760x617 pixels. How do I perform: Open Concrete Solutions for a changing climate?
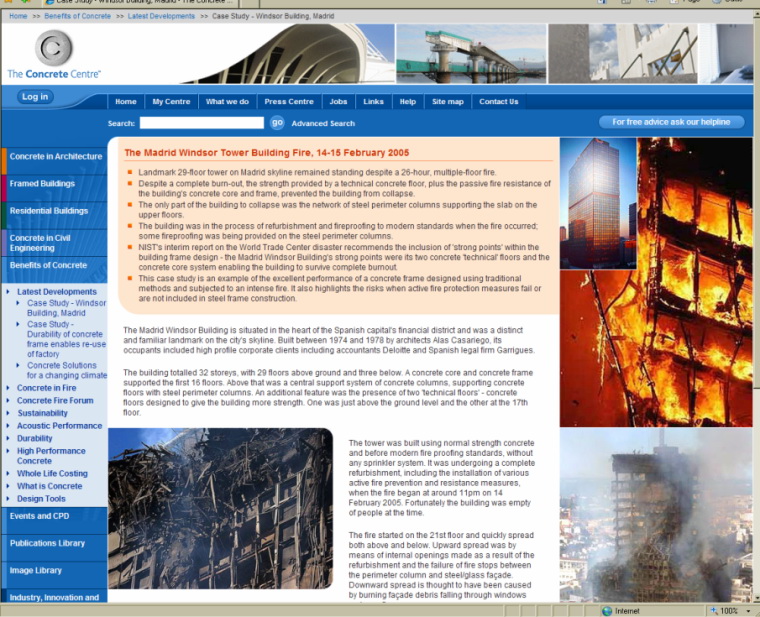[x=67, y=370]
